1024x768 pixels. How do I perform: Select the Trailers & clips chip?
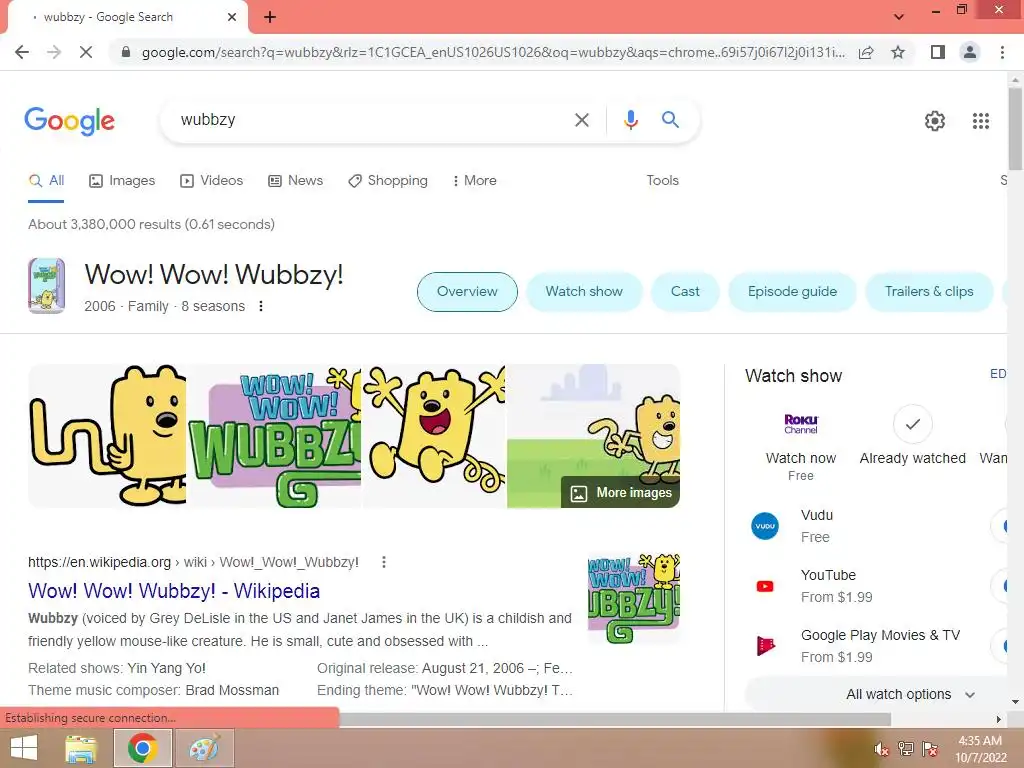tap(929, 292)
